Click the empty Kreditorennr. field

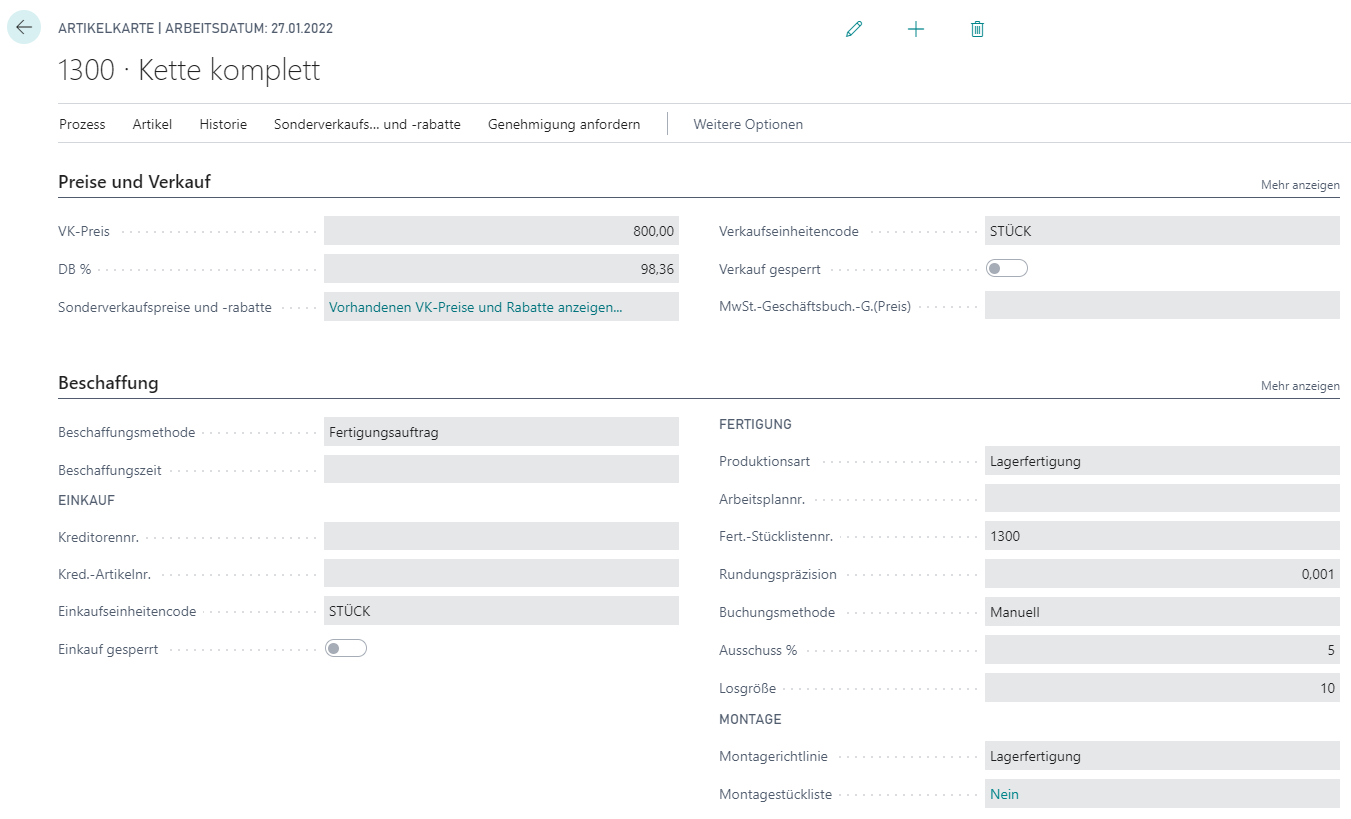pyautogui.click(x=501, y=537)
